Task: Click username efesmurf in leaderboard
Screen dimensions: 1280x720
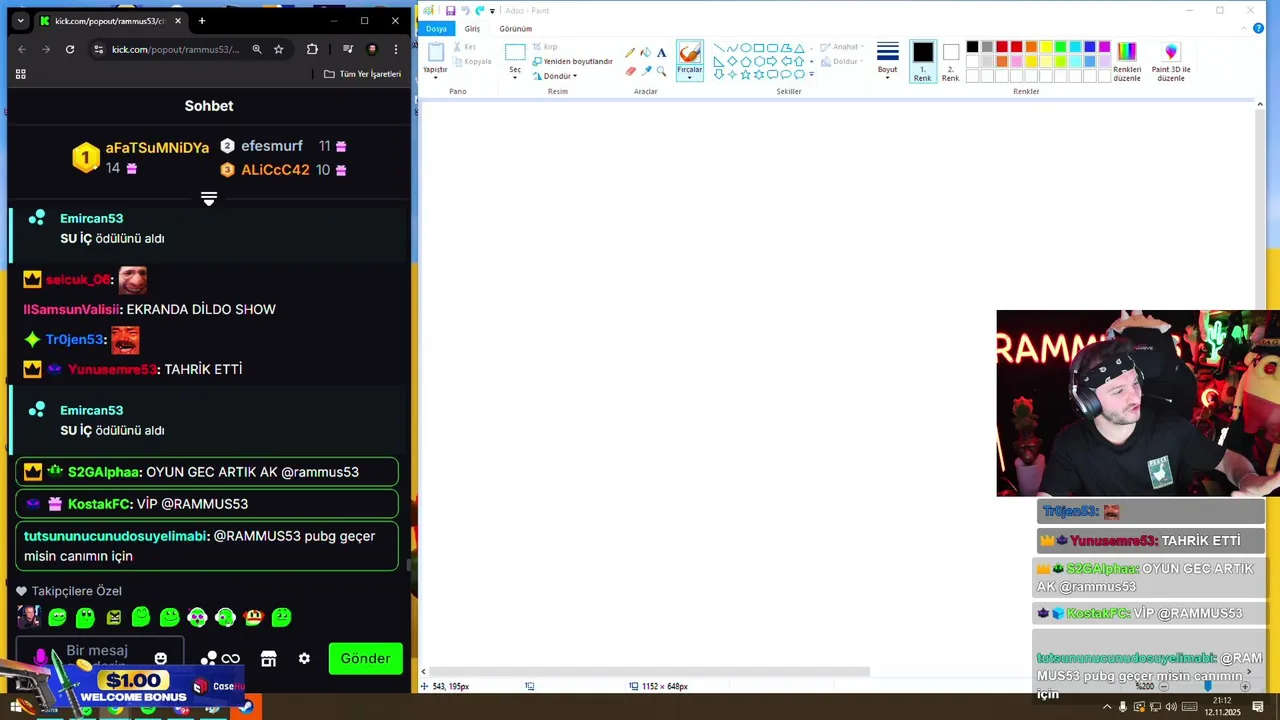Action: [x=272, y=146]
